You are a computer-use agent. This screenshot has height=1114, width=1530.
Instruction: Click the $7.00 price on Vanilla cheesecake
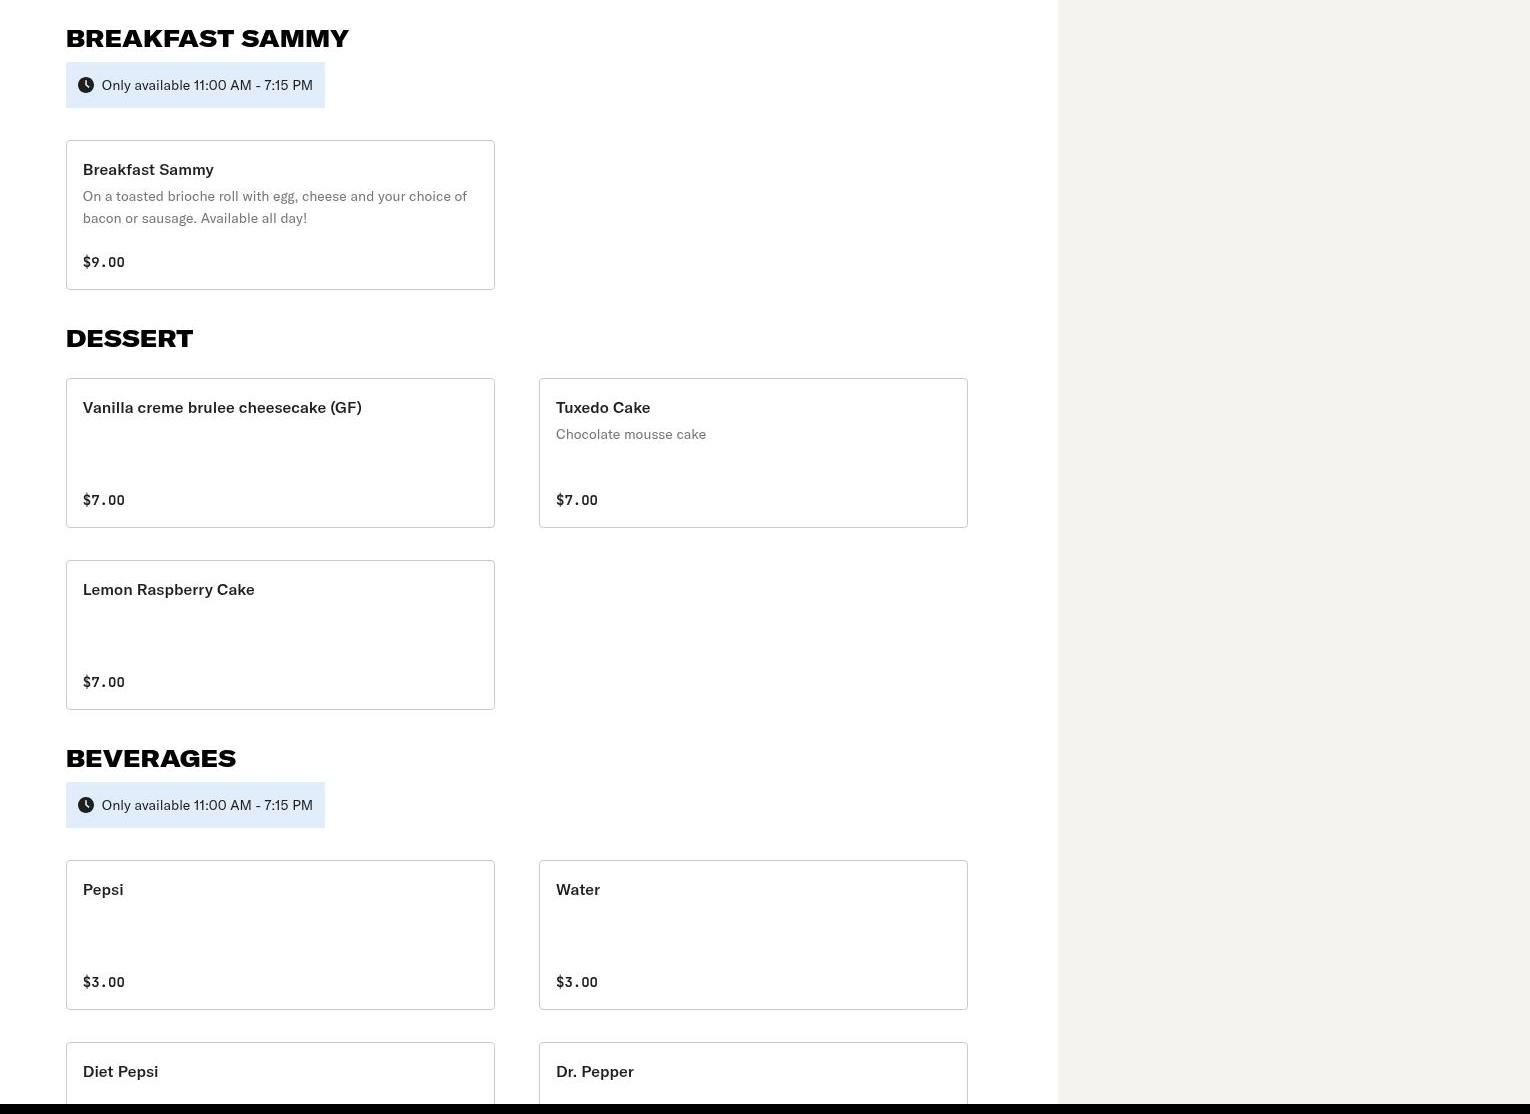tap(104, 500)
